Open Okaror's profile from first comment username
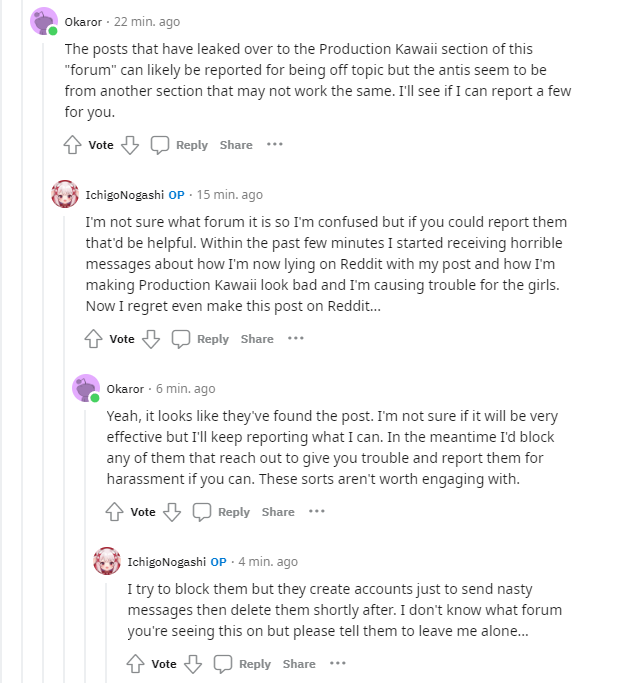Image resolution: width=632 pixels, height=683 pixels. click(83, 22)
